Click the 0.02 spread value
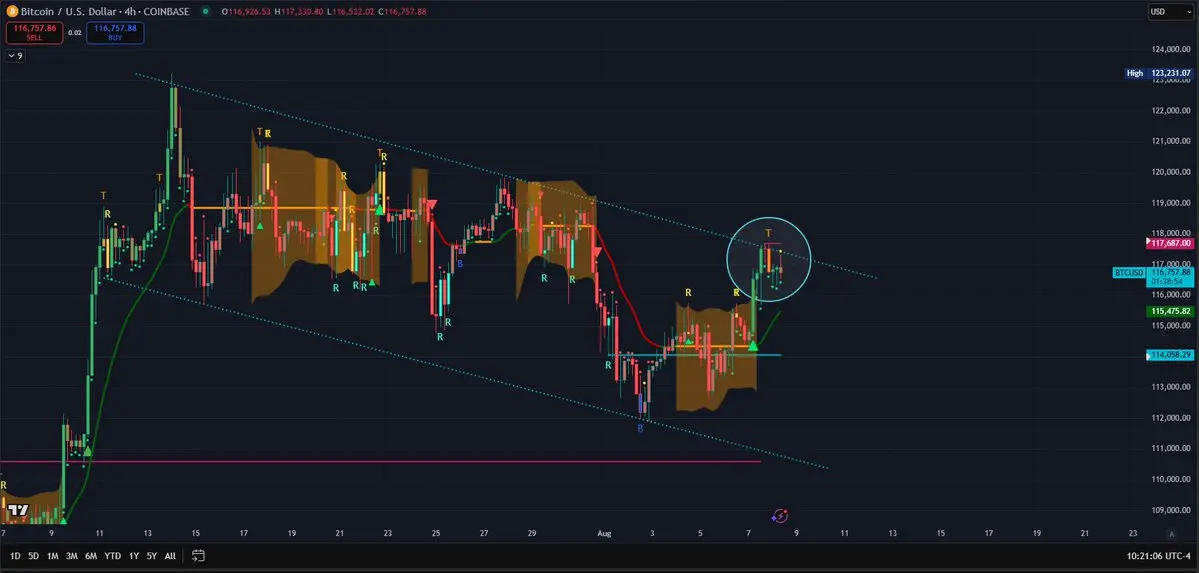Viewport: 1199px width, 573px height. point(74,32)
